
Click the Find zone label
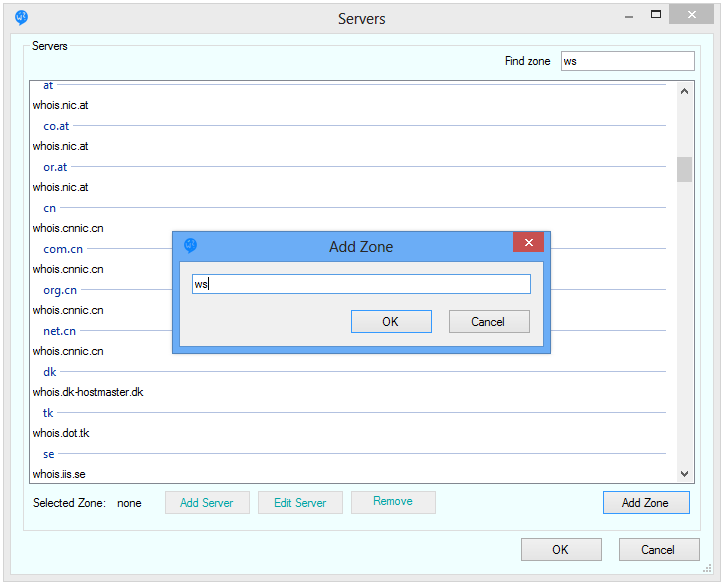pos(527,61)
